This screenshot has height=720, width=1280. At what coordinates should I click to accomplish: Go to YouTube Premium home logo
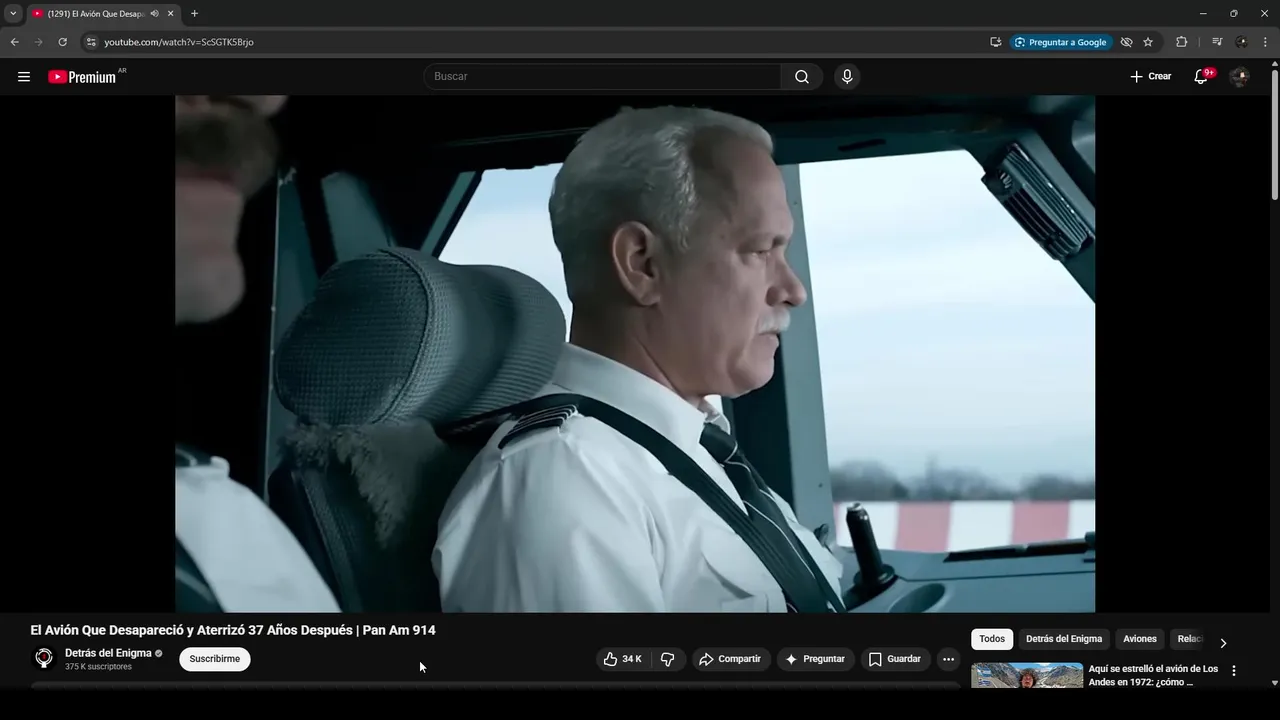point(82,77)
